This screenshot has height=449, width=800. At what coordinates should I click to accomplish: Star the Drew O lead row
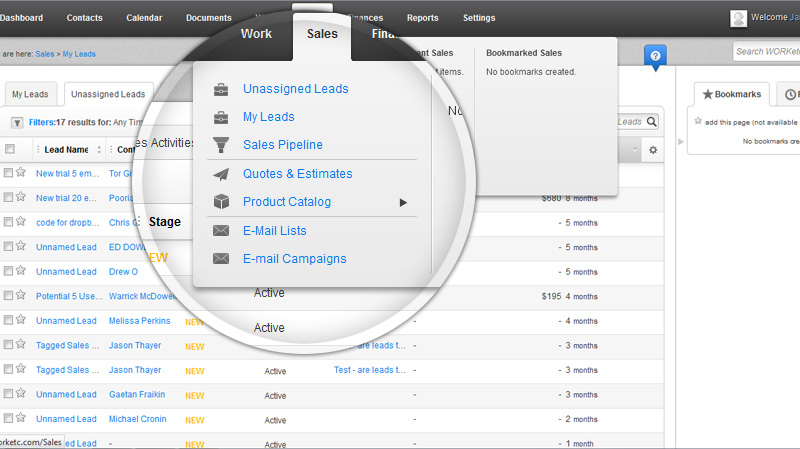pyautogui.click(x=20, y=270)
